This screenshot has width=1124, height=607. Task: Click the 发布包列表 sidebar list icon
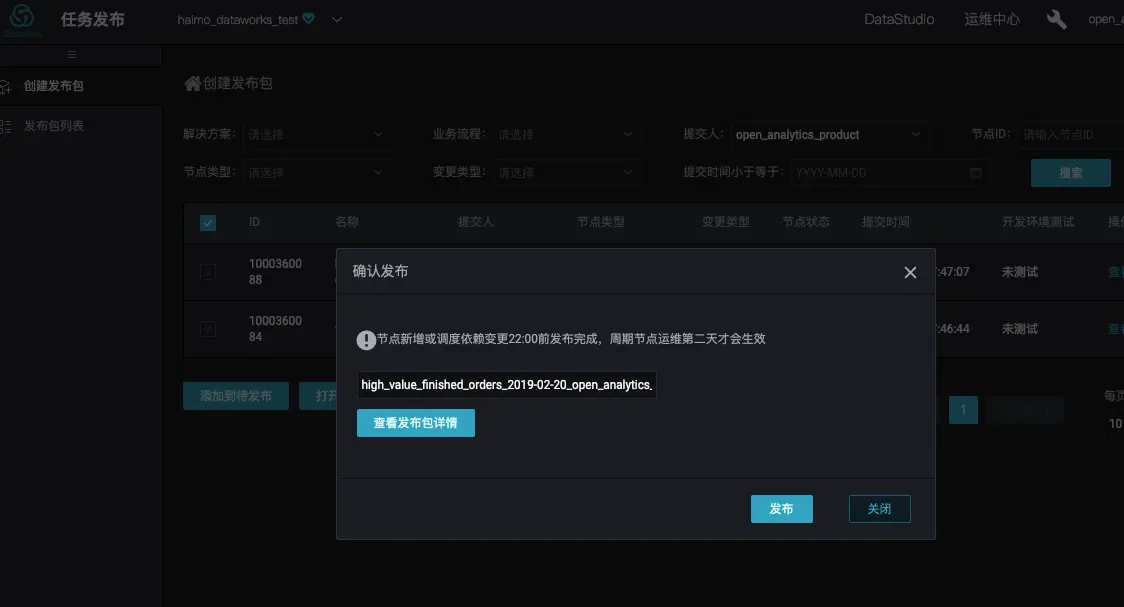[5, 127]
